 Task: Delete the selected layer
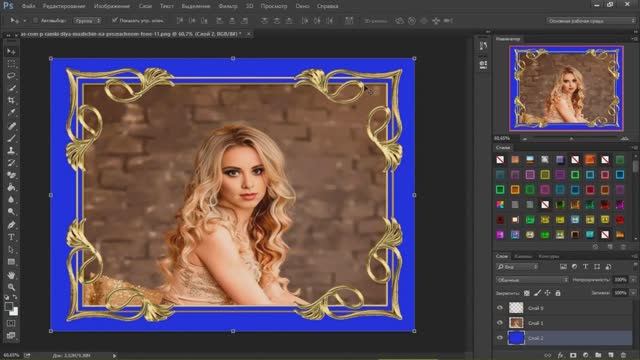623,355
